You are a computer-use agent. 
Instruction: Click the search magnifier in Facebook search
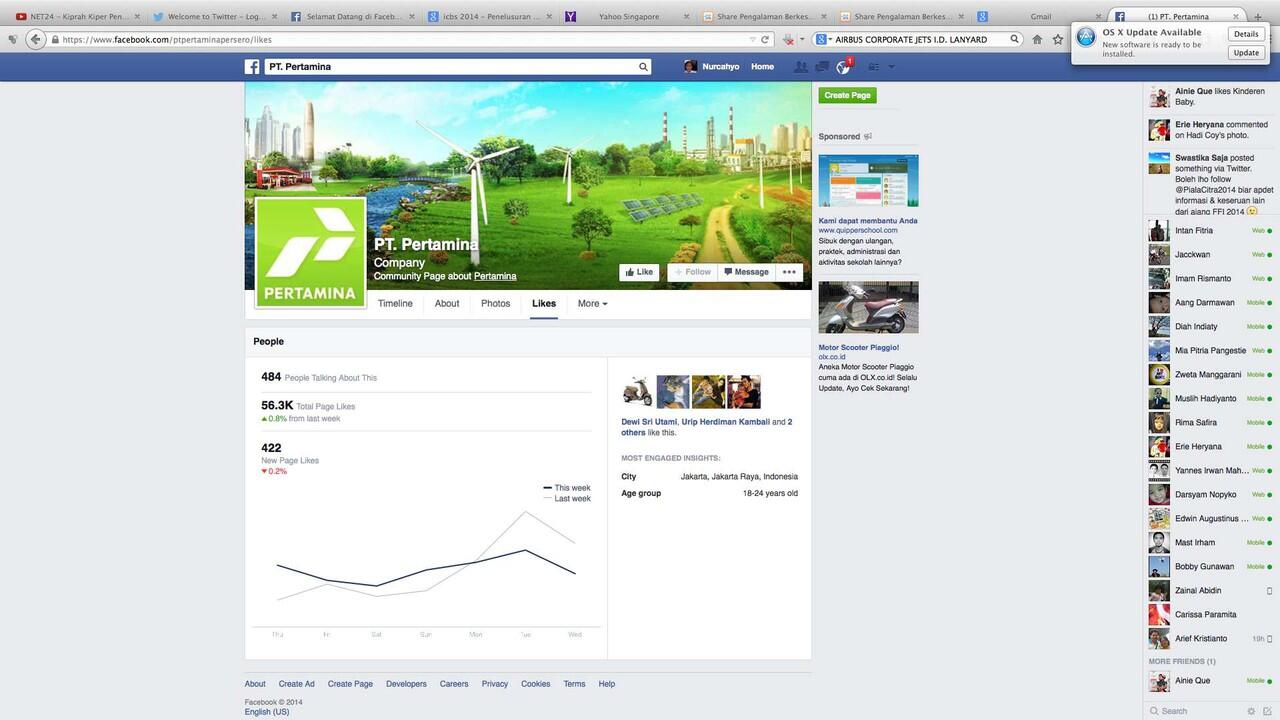tap(644, 67)
